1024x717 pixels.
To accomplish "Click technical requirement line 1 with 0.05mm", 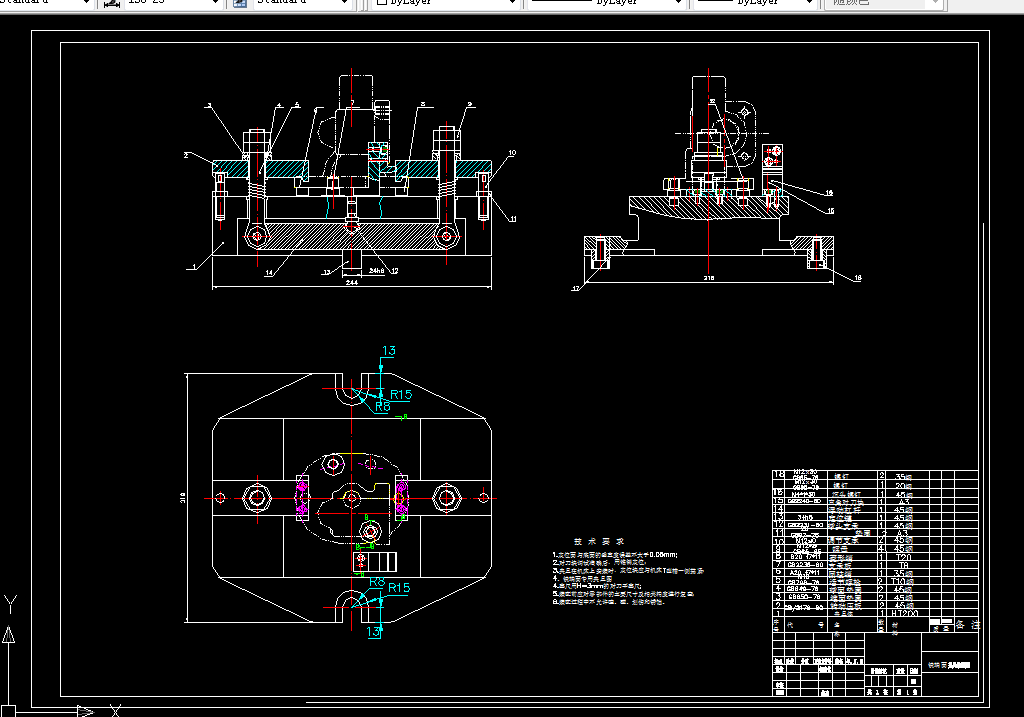I will coord(615,554).
